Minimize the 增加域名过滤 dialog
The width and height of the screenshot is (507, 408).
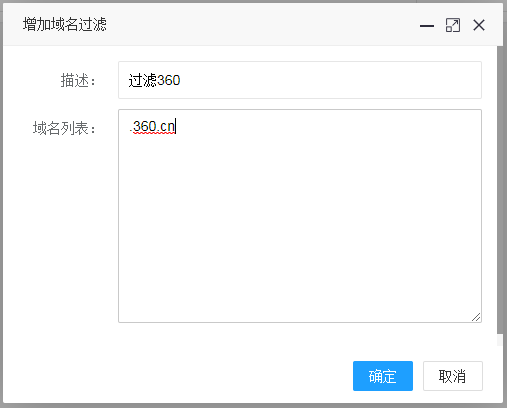pos(427,25)
